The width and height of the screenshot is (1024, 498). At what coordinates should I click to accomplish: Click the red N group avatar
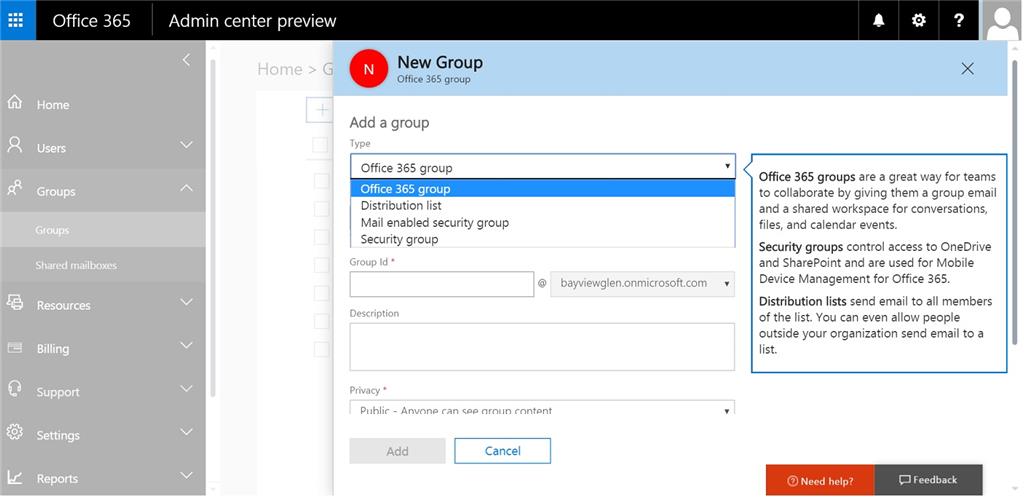369,69
